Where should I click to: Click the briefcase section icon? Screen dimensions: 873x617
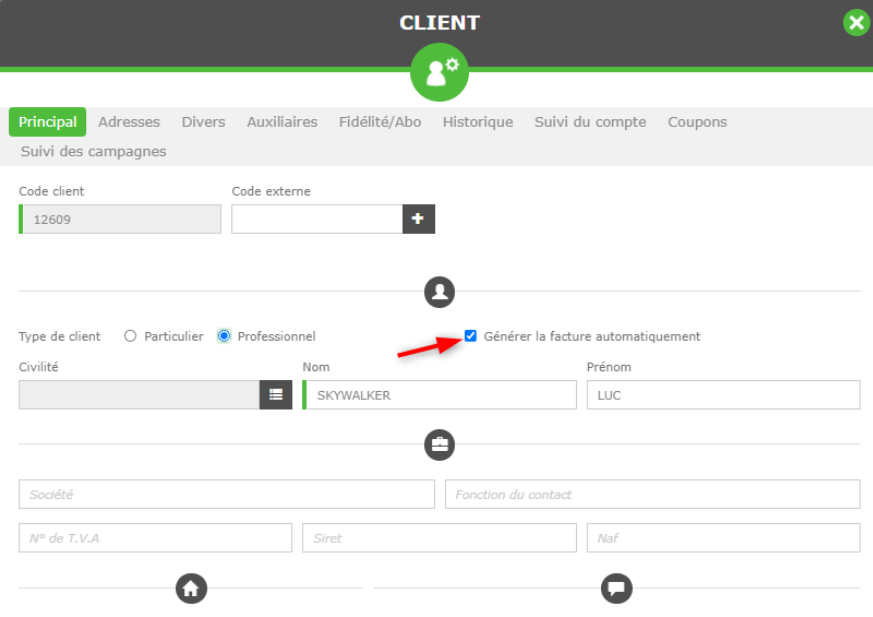point(439,445)
